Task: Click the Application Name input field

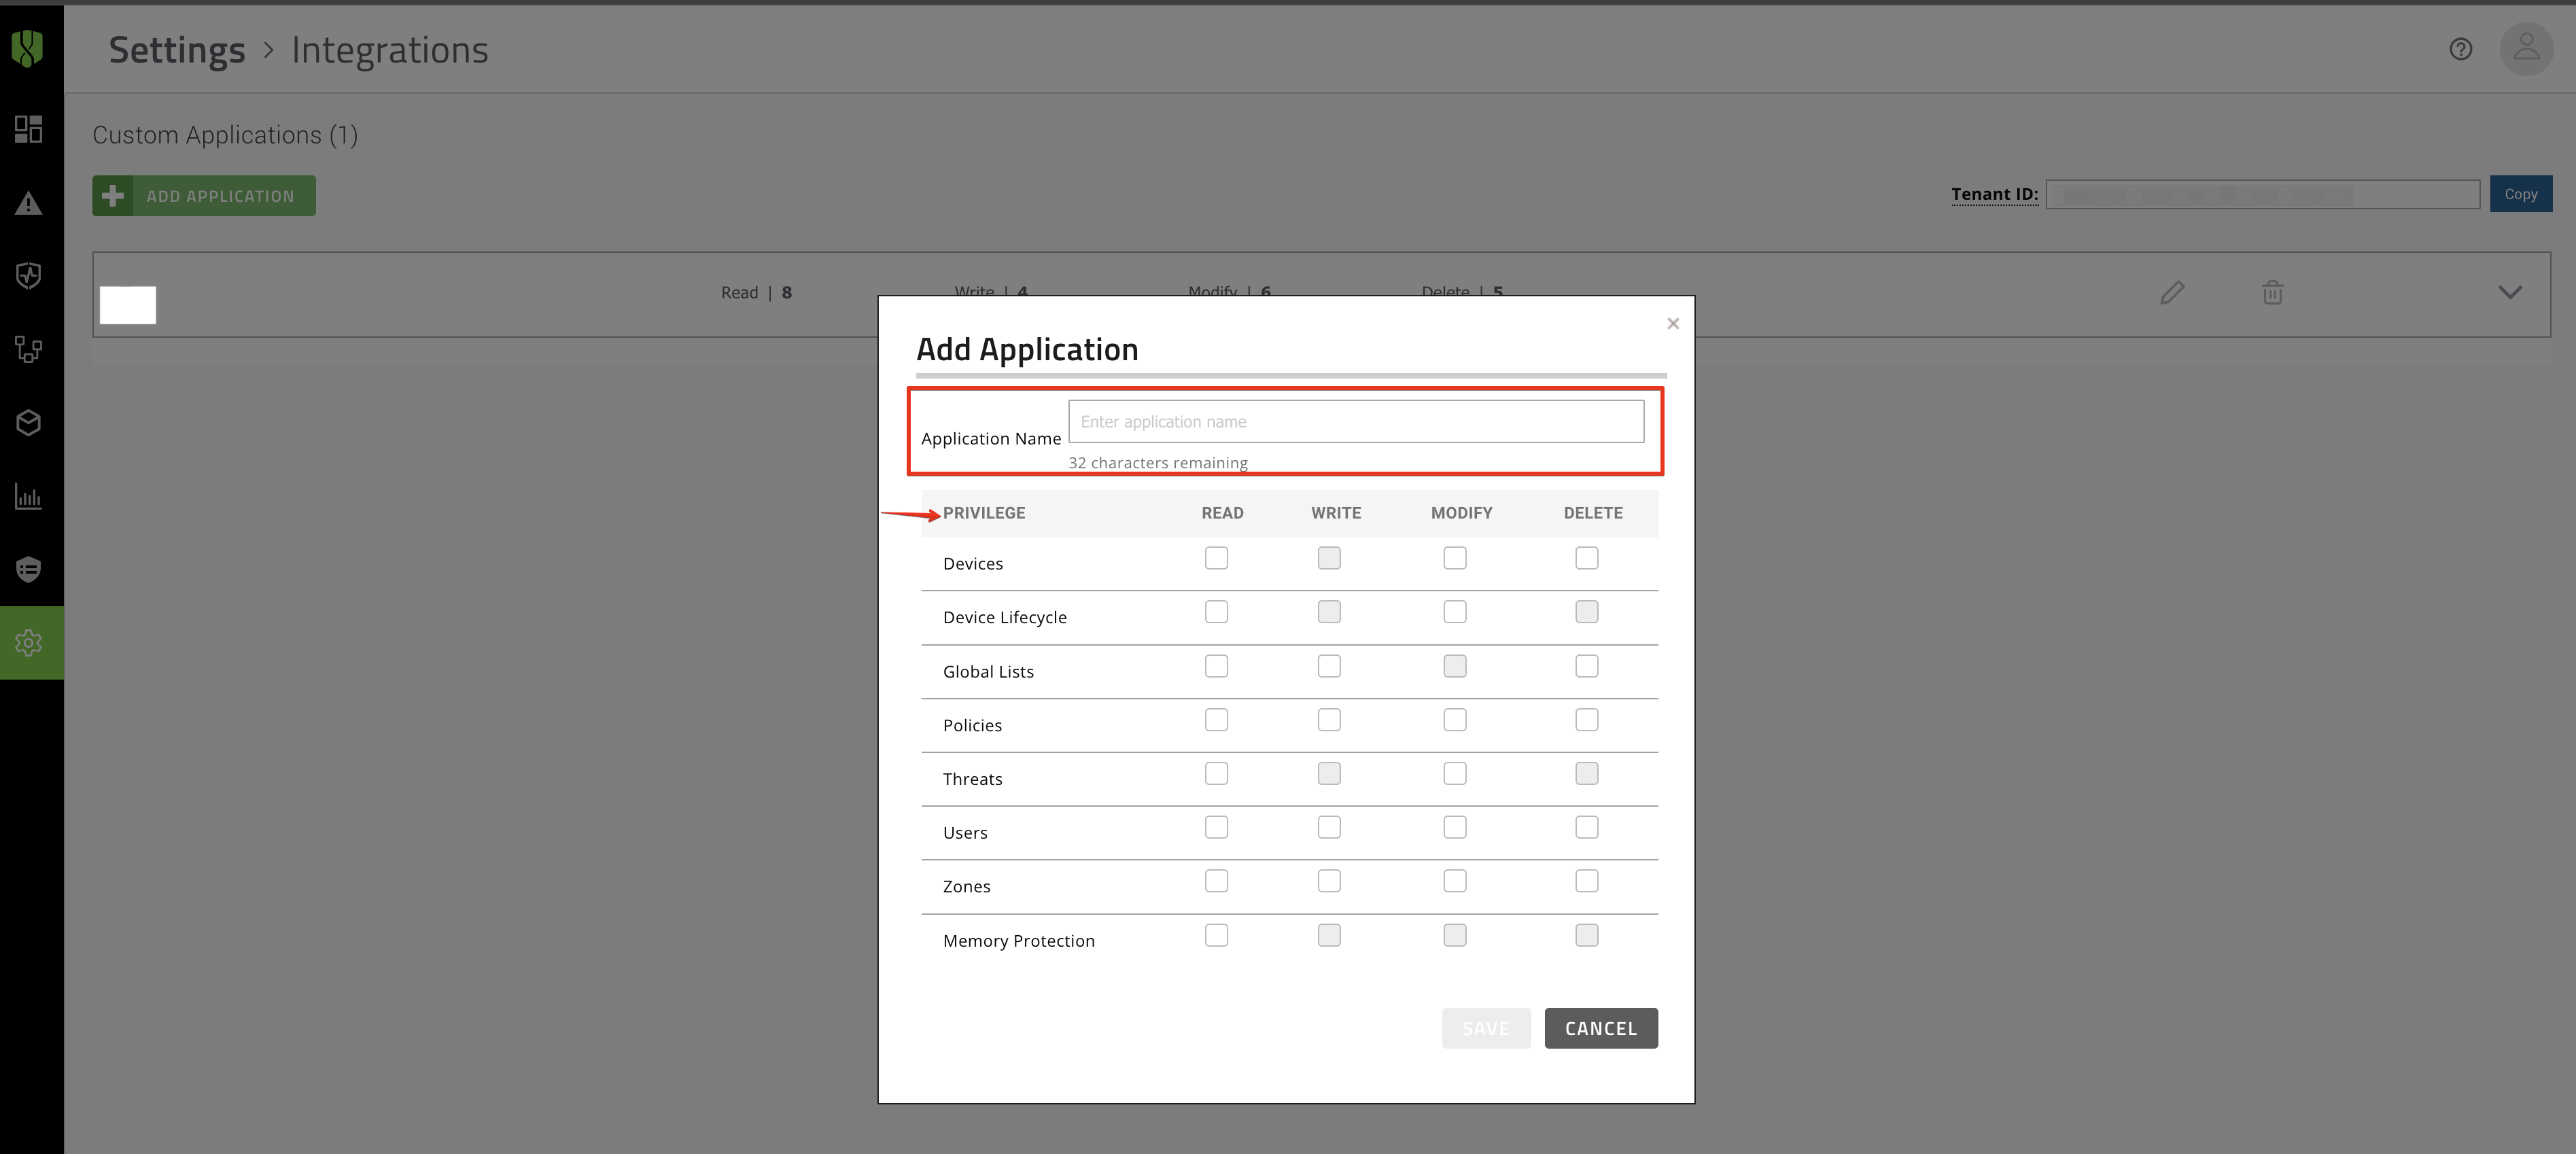Action: click(1355, 422)
